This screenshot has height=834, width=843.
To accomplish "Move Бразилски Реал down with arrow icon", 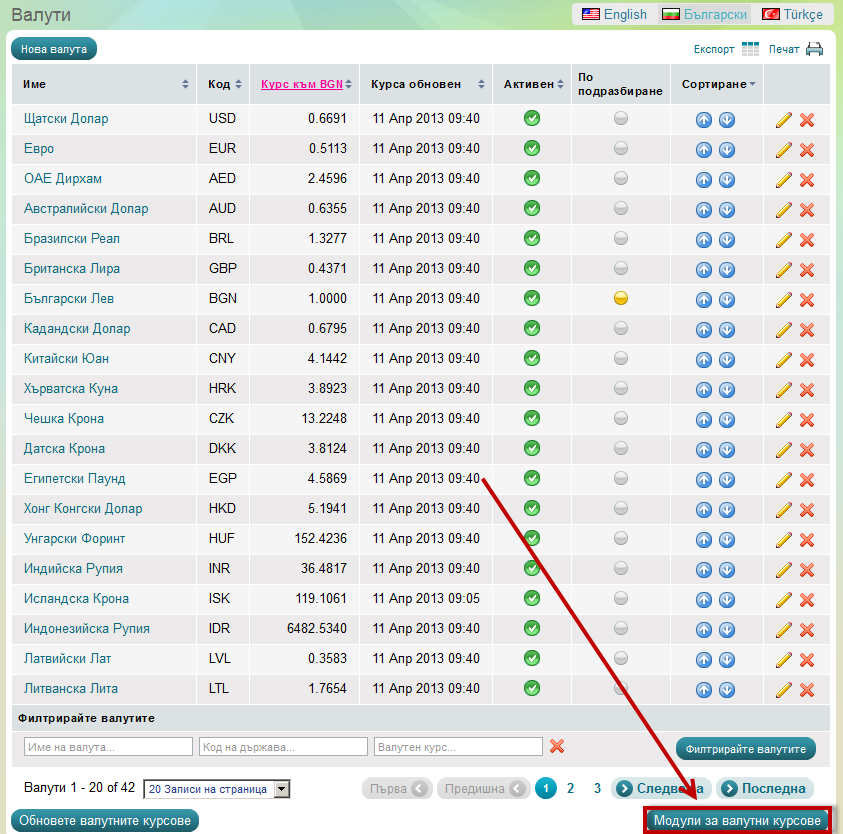I will click(x=727, y=240).
